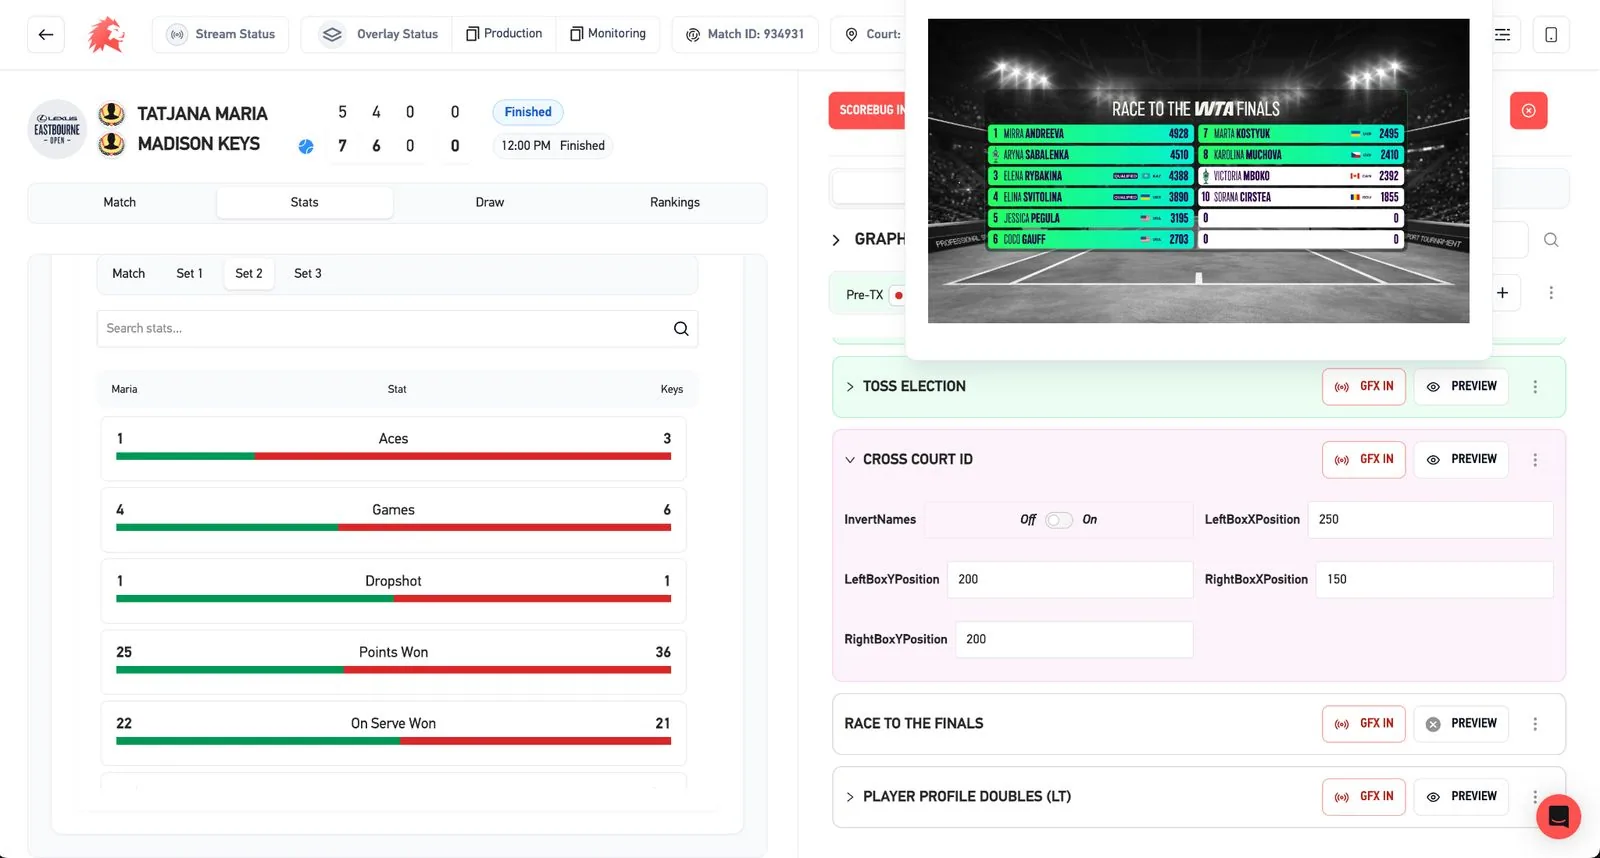Trigger GFX IN for Player Profile Doubles
Viewport: 1600px width, 858px height.
click(x=1364, y=797)
